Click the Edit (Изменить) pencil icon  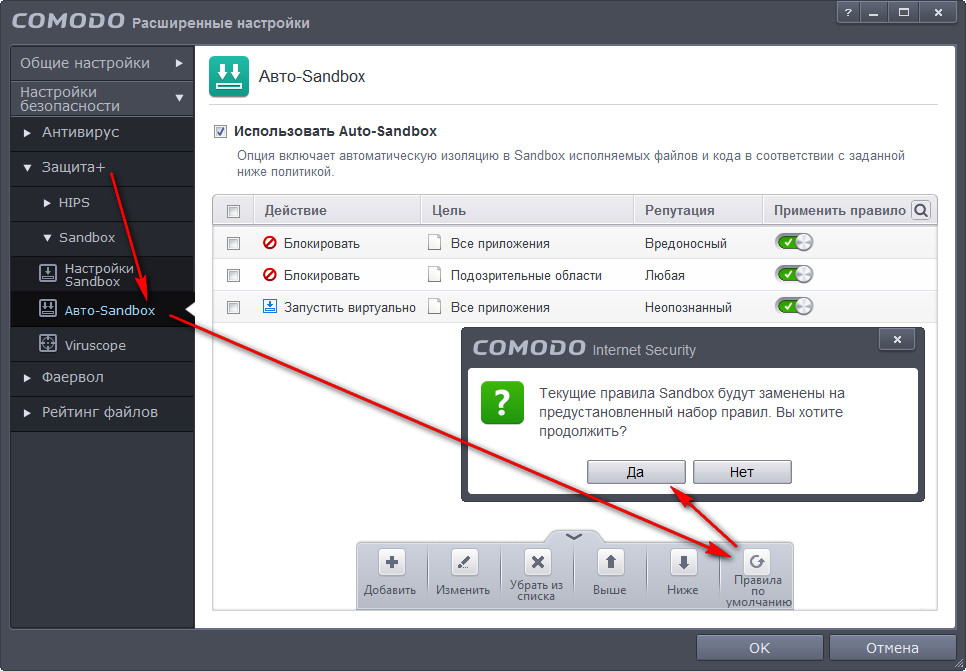(x=464, y=563)
